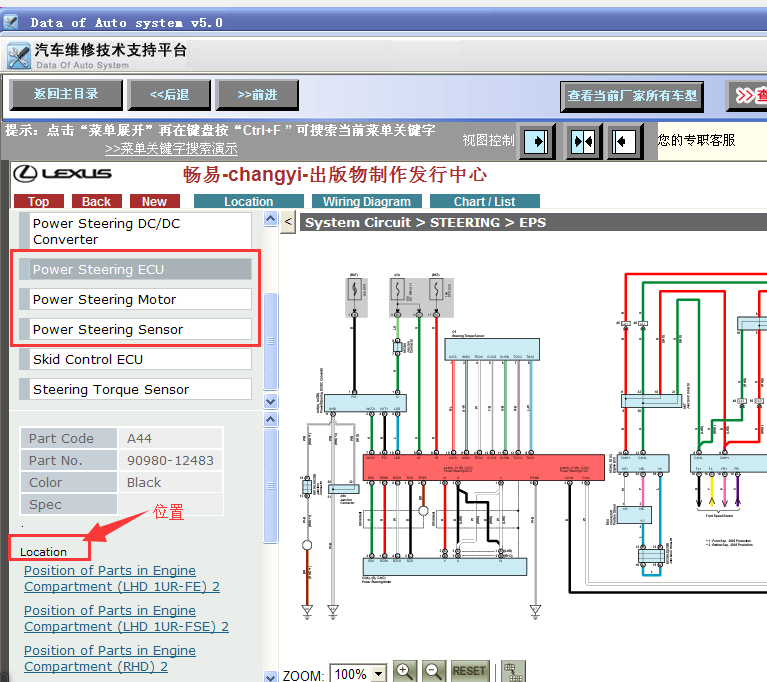Select Power Steering Sensor item
This screenshot has width=767, height=682.
pyautogui.click(x=135, y=329)
